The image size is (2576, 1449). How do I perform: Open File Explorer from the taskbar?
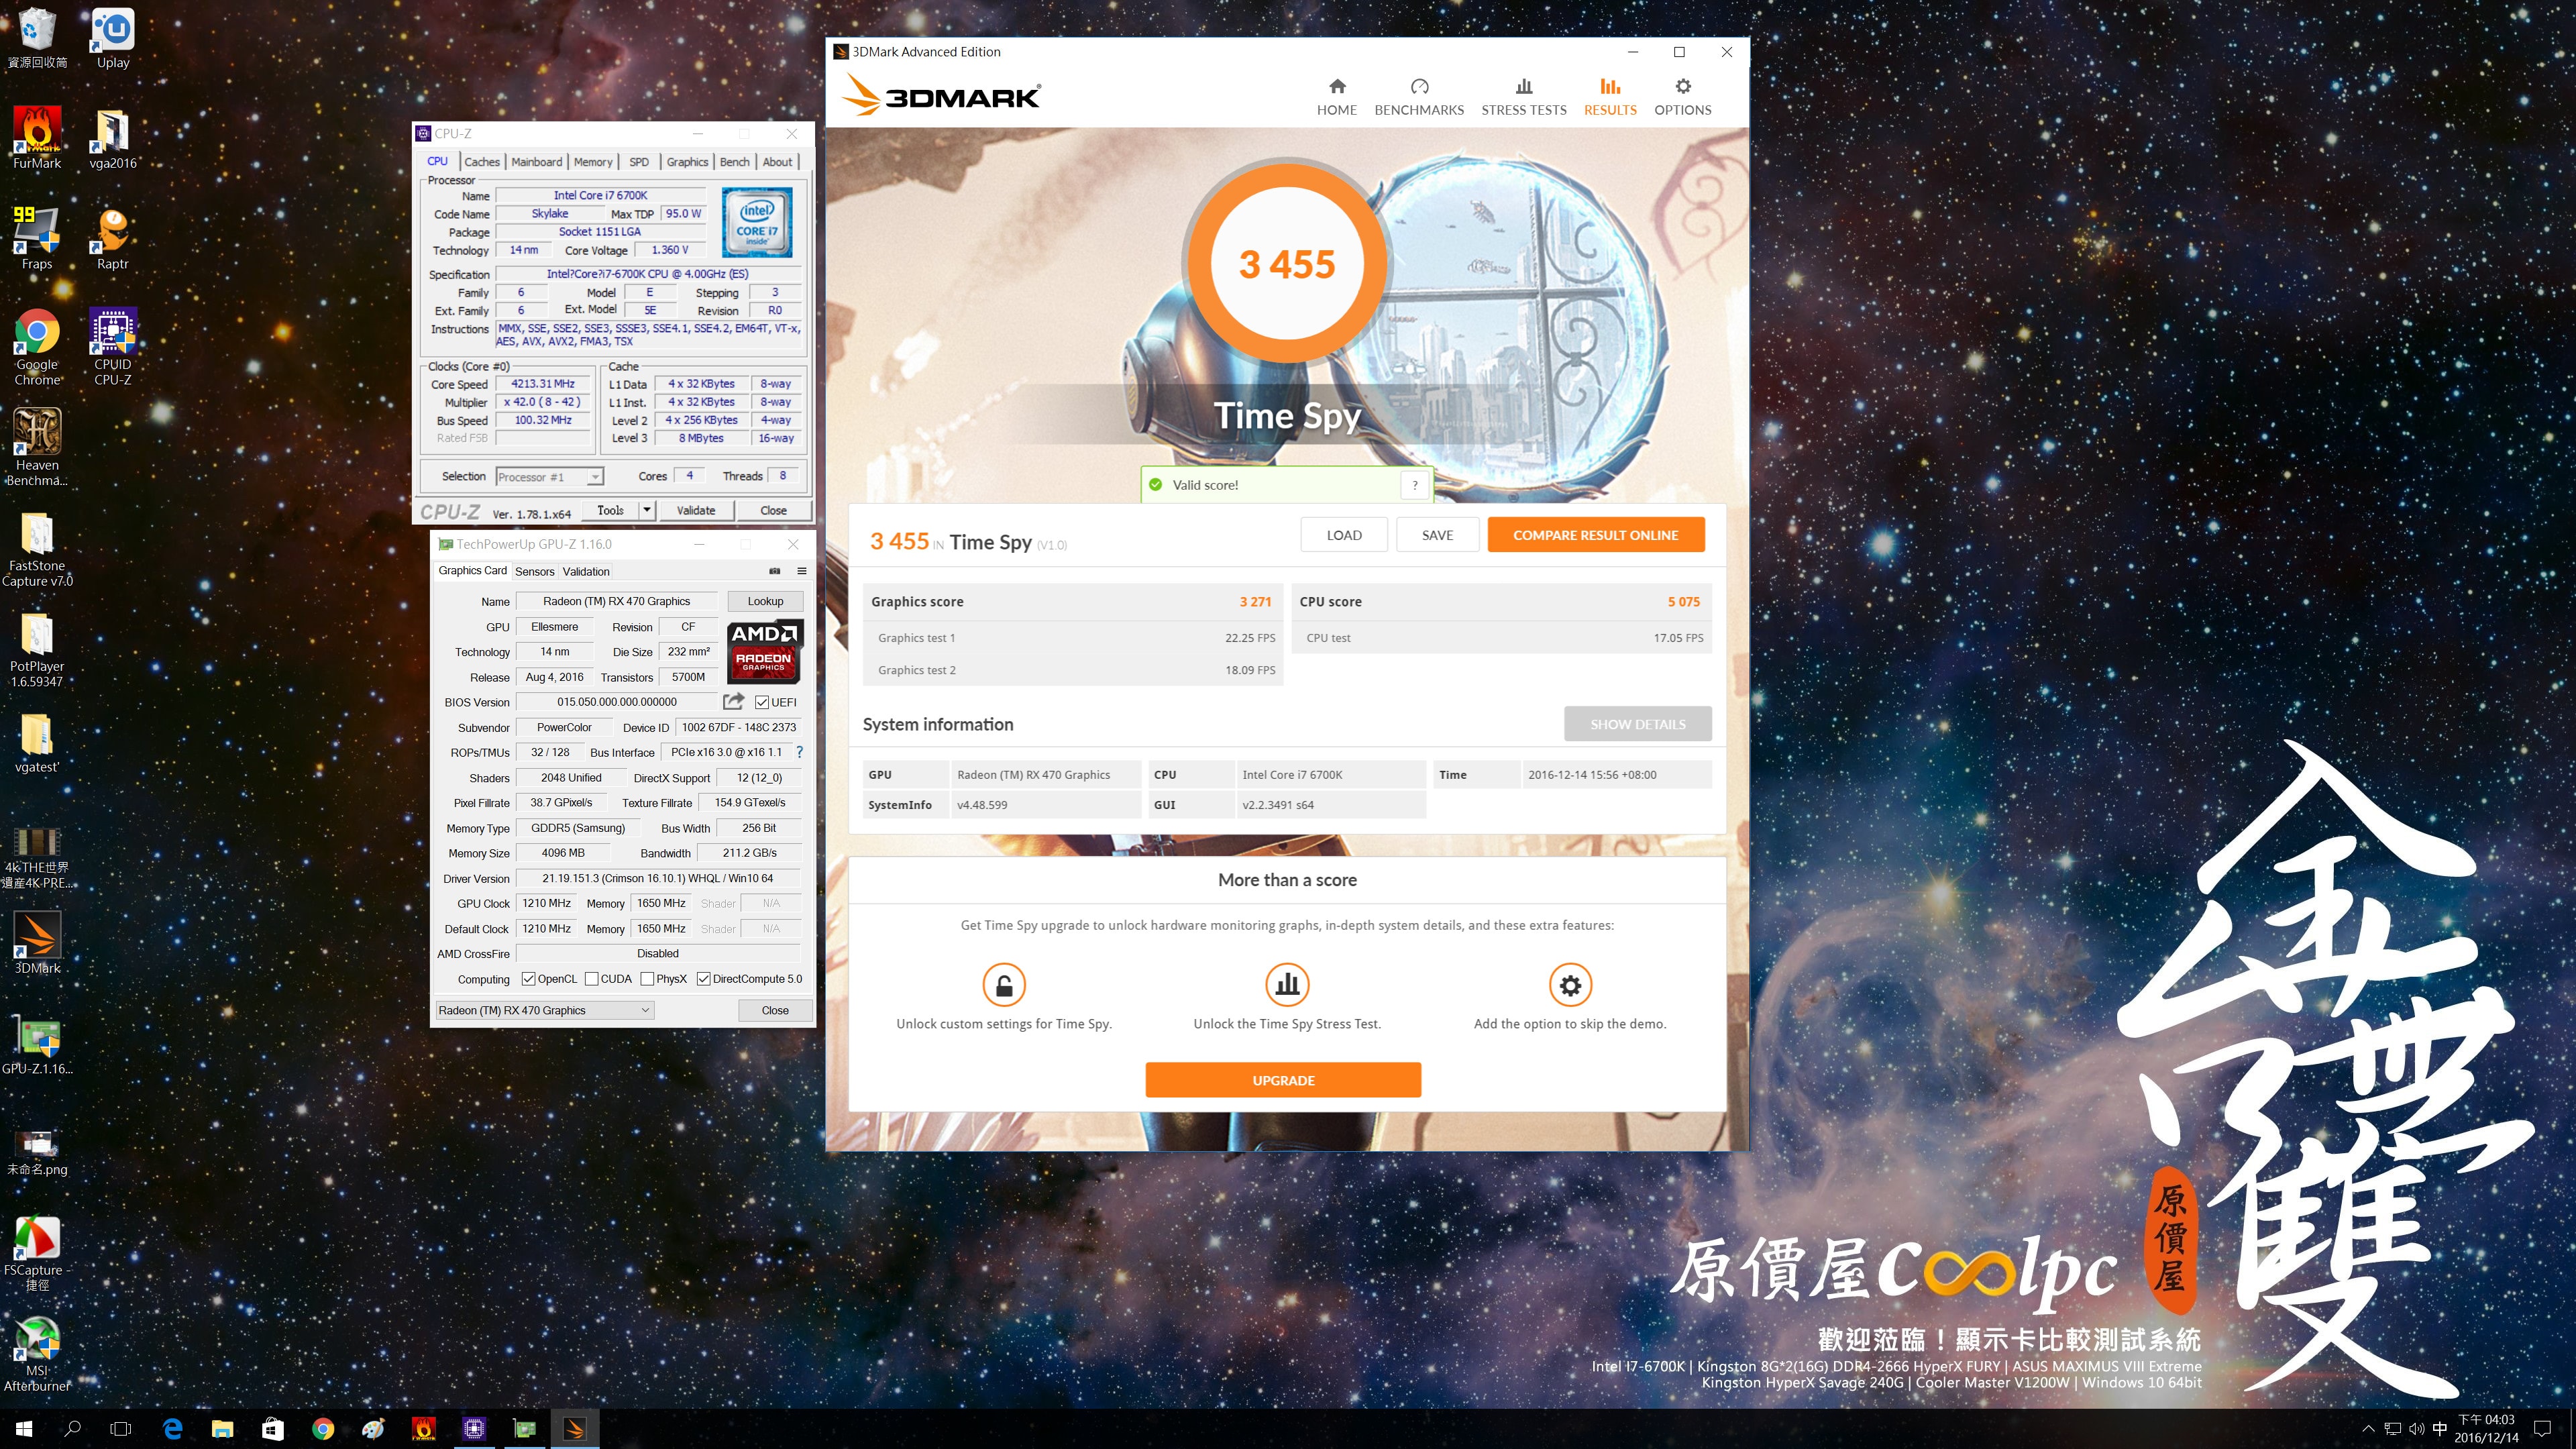click(x=222, y=1428)
